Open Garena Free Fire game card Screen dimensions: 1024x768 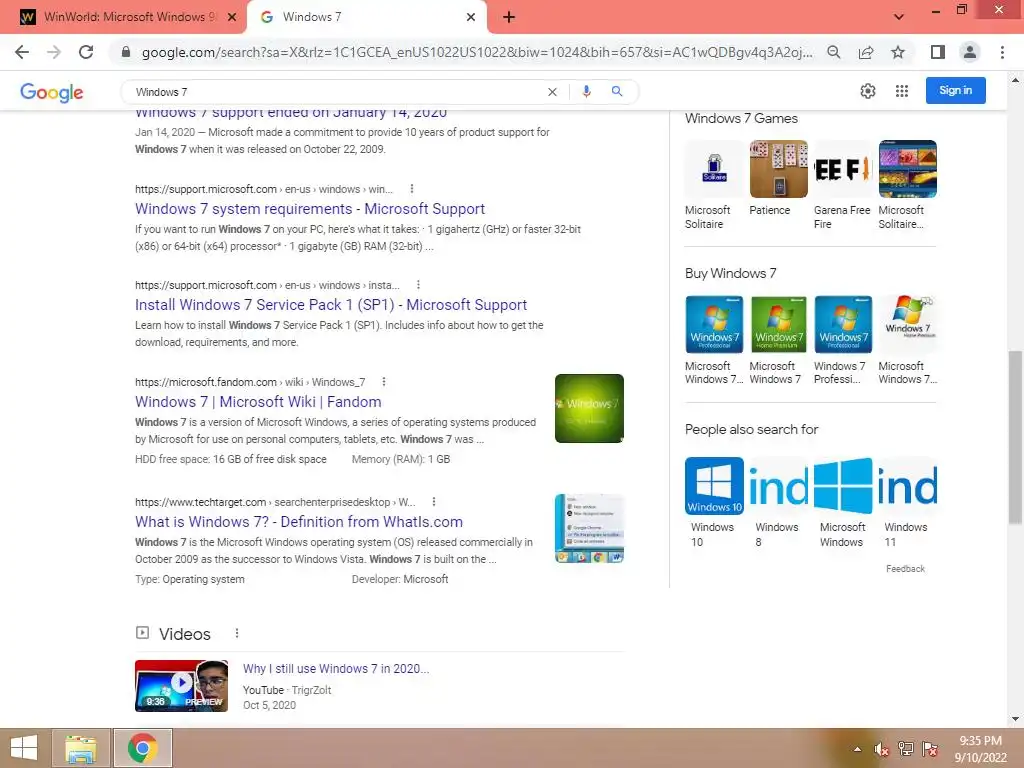[842, 185]
